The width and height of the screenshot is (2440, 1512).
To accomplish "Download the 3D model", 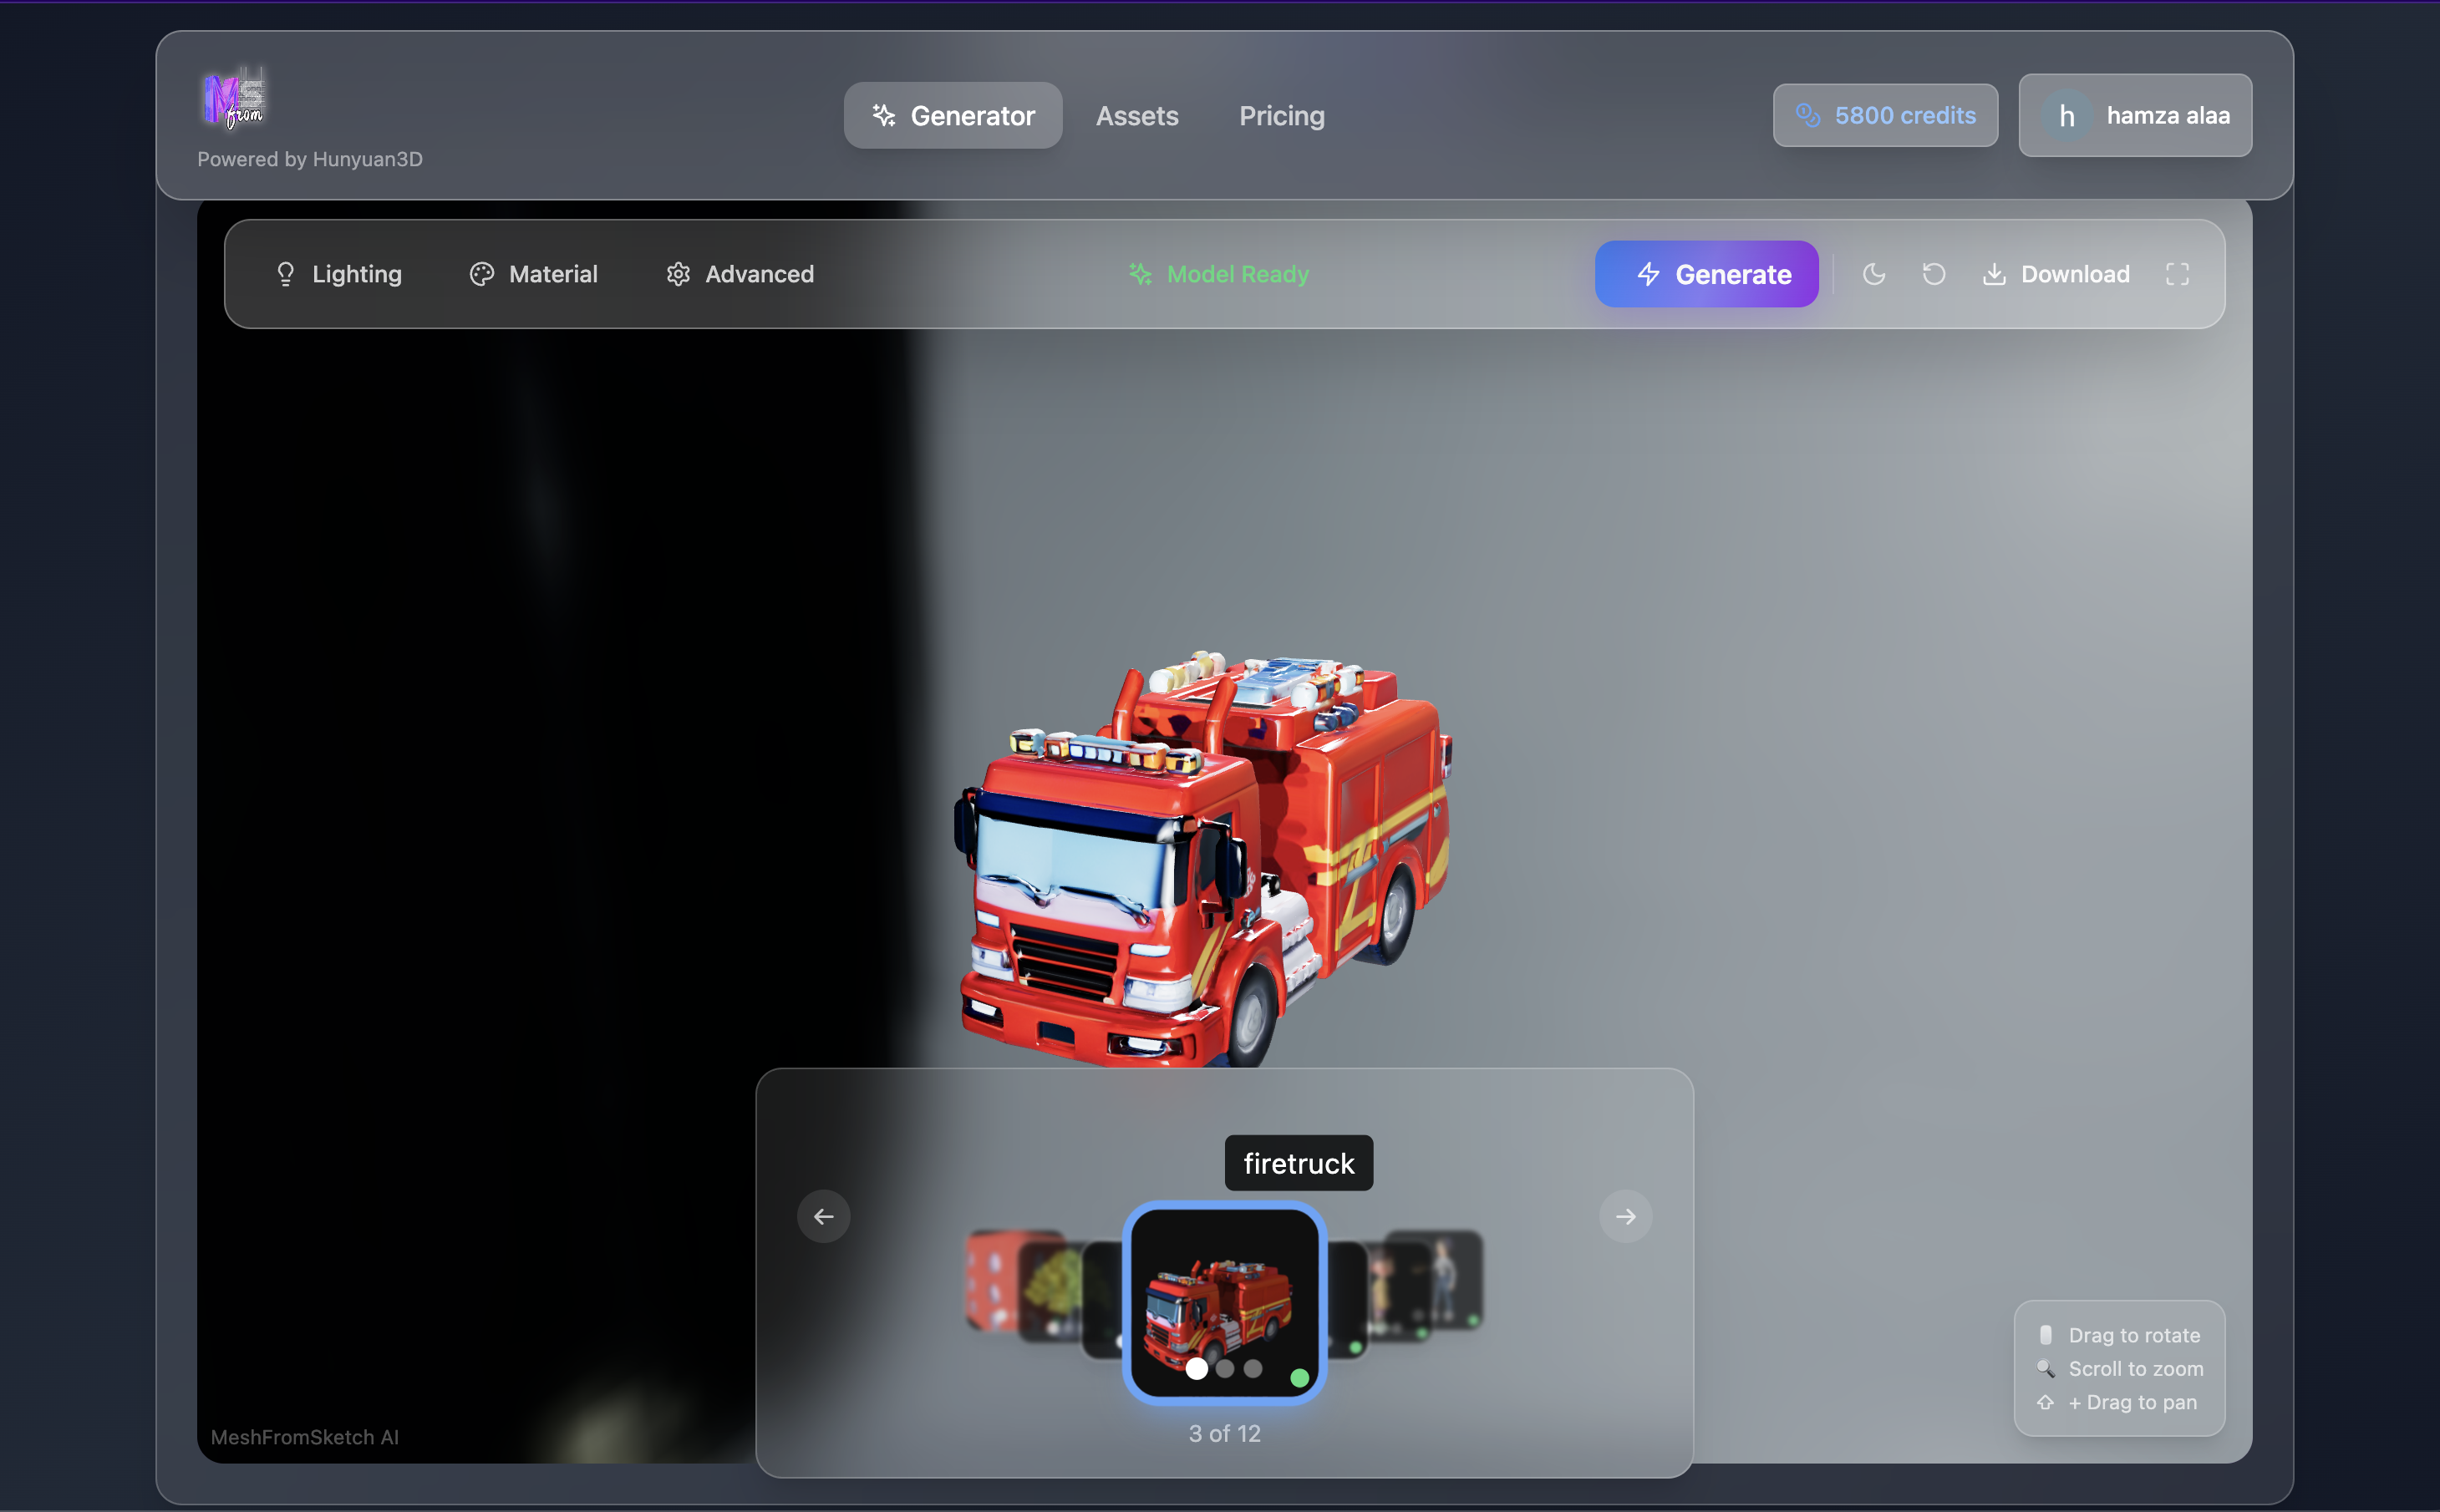I will [x=2056, y=274].
